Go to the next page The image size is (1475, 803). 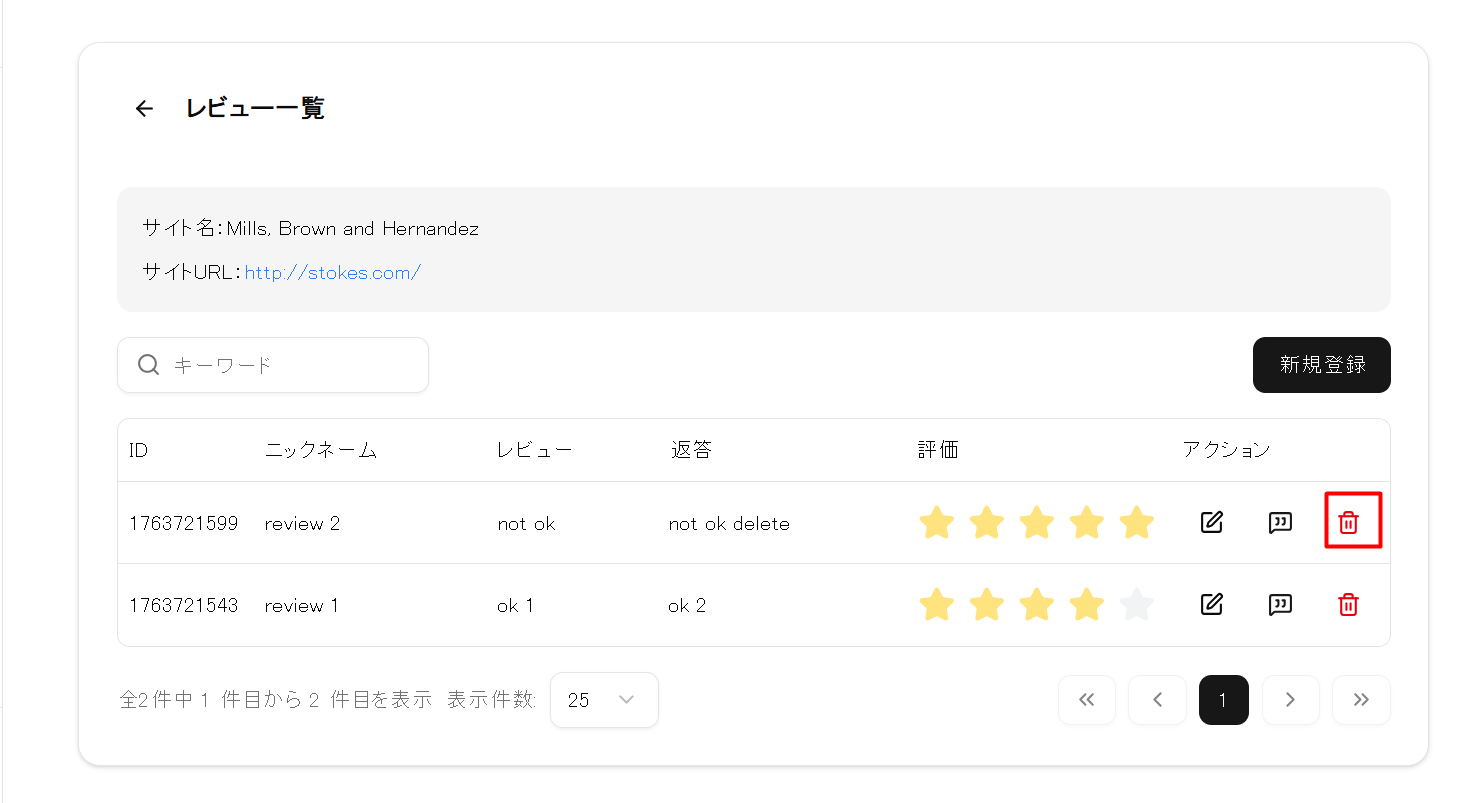[1290, 700]
